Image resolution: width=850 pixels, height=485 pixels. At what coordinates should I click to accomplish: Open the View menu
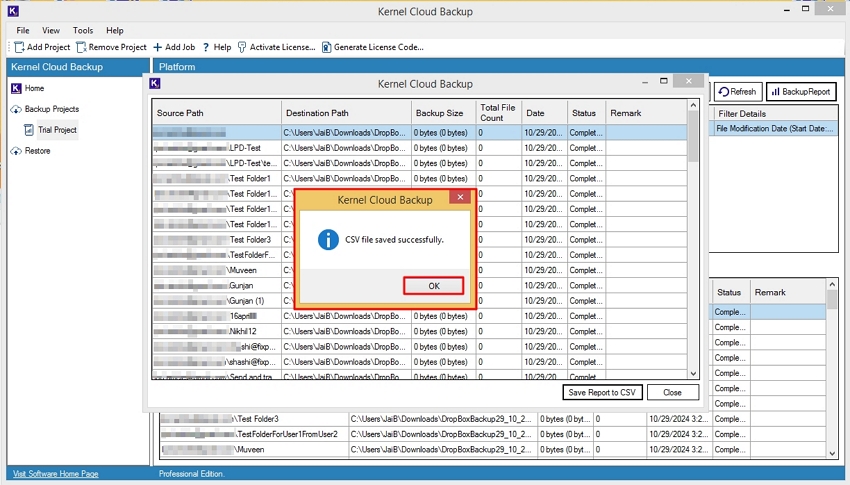[51, 30]
